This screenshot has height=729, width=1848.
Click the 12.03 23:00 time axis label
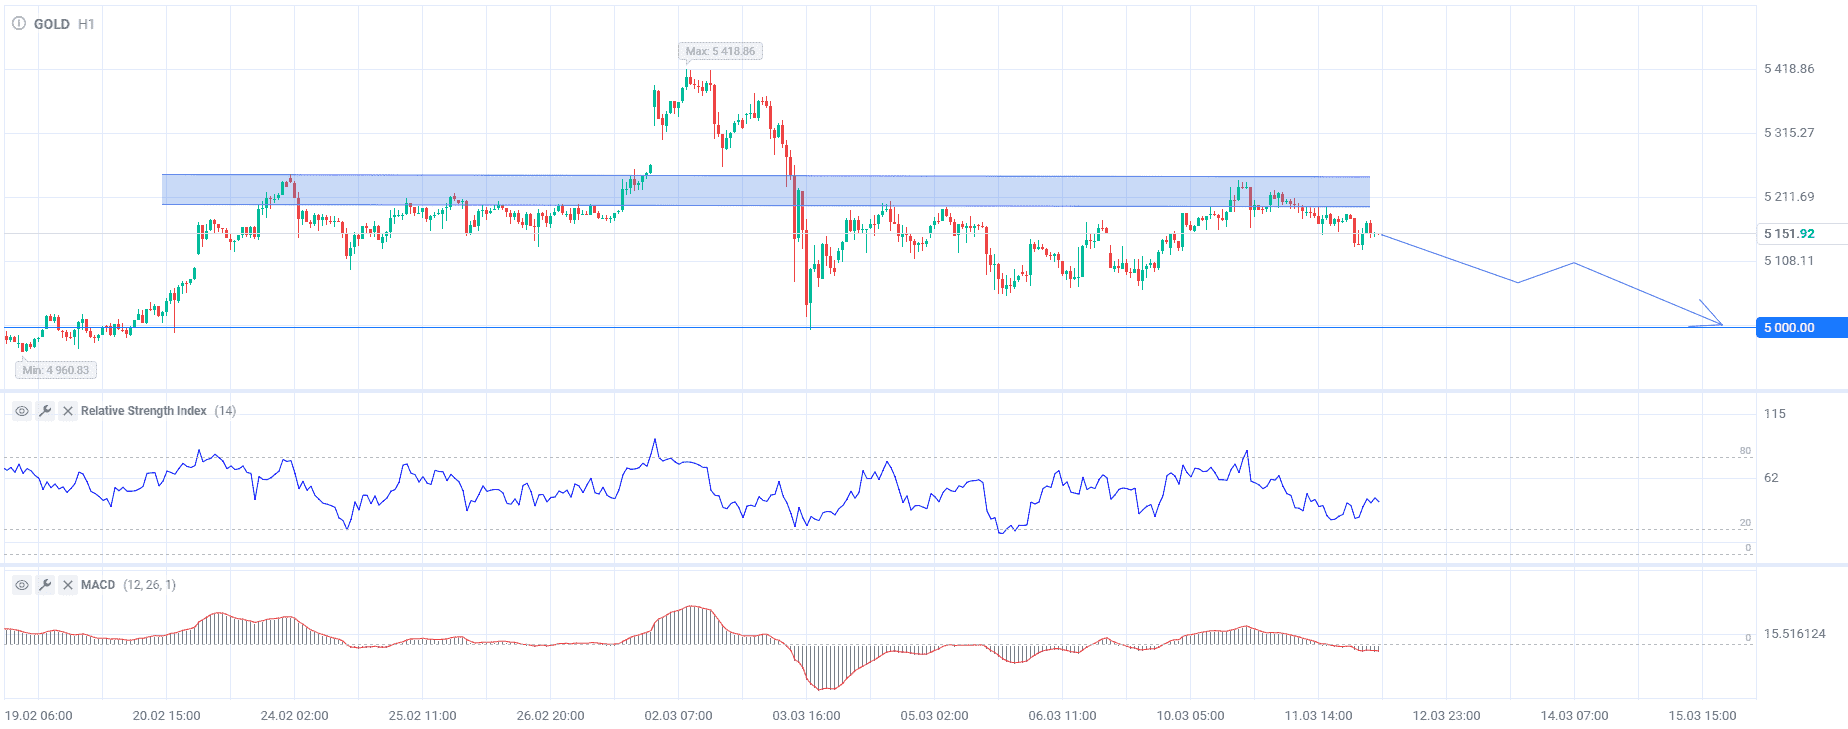[x=1446, y=716]
